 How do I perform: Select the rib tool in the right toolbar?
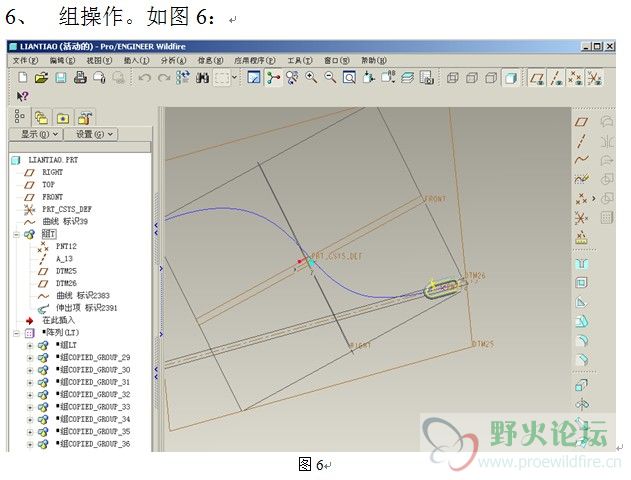(x=582, y=302)
